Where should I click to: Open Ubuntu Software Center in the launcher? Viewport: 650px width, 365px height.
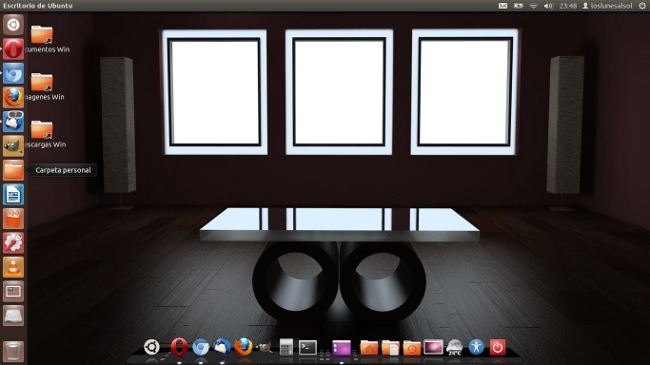coord(13,219)
